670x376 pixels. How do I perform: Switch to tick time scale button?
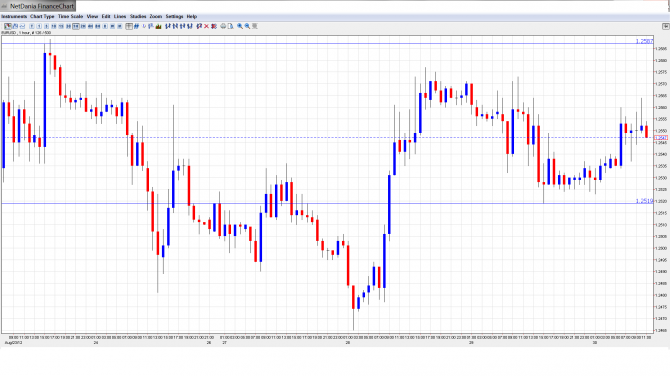(x=32, y=26)
